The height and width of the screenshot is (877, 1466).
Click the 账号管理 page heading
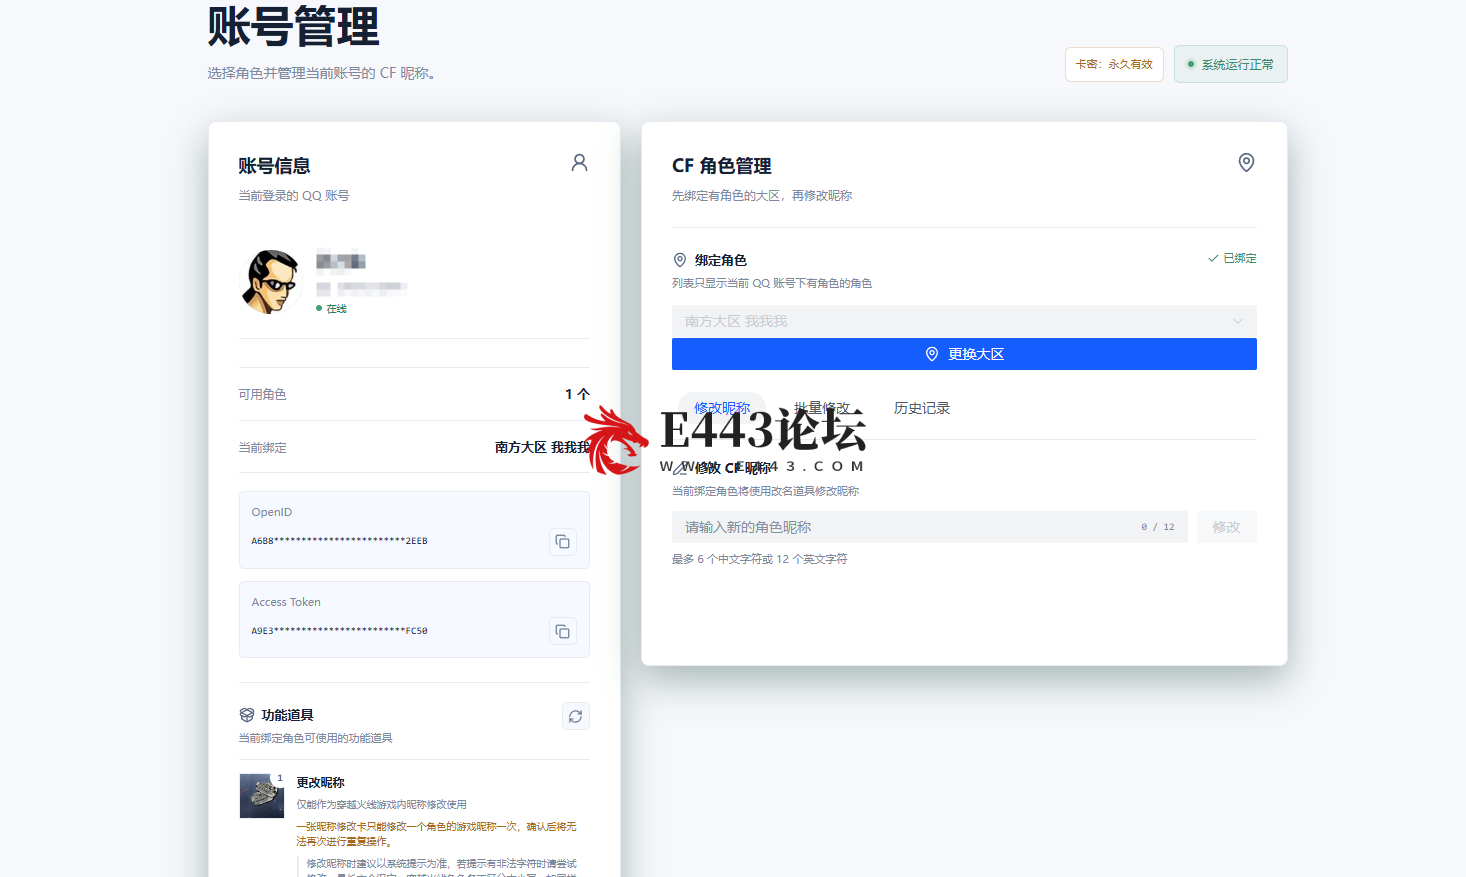(x=293, y=27)
